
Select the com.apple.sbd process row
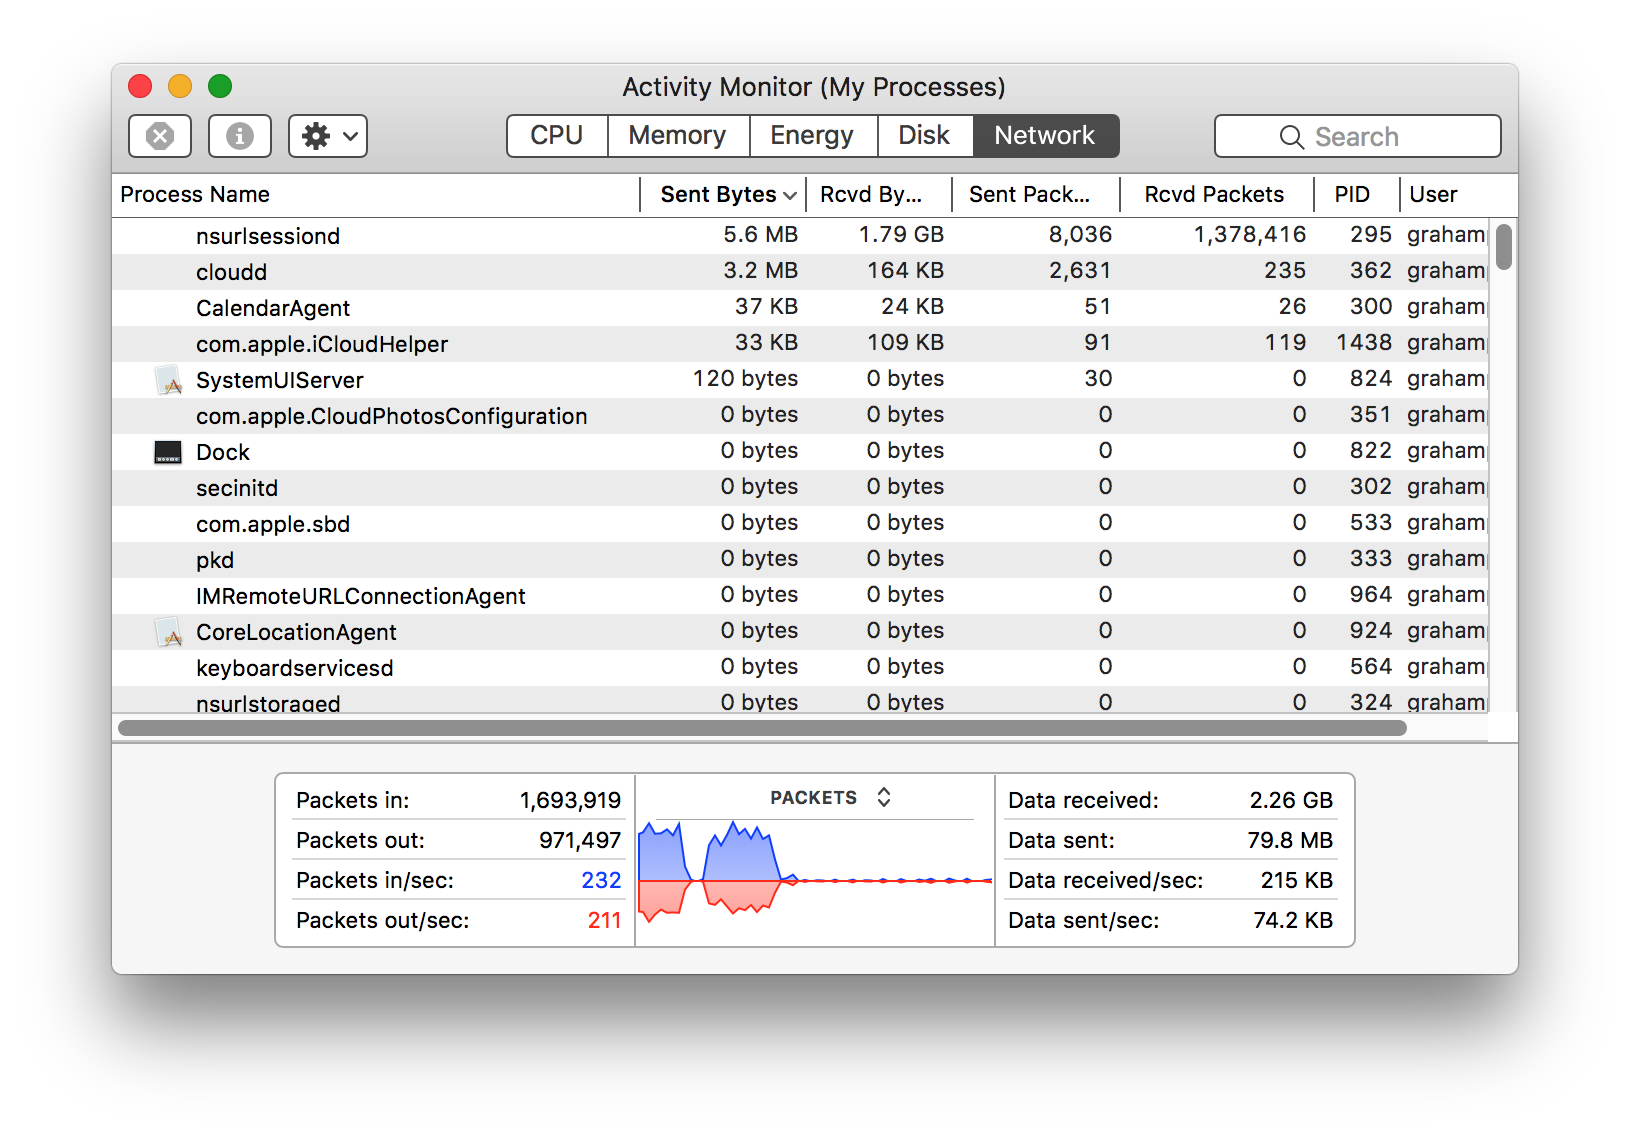point(800,524)
